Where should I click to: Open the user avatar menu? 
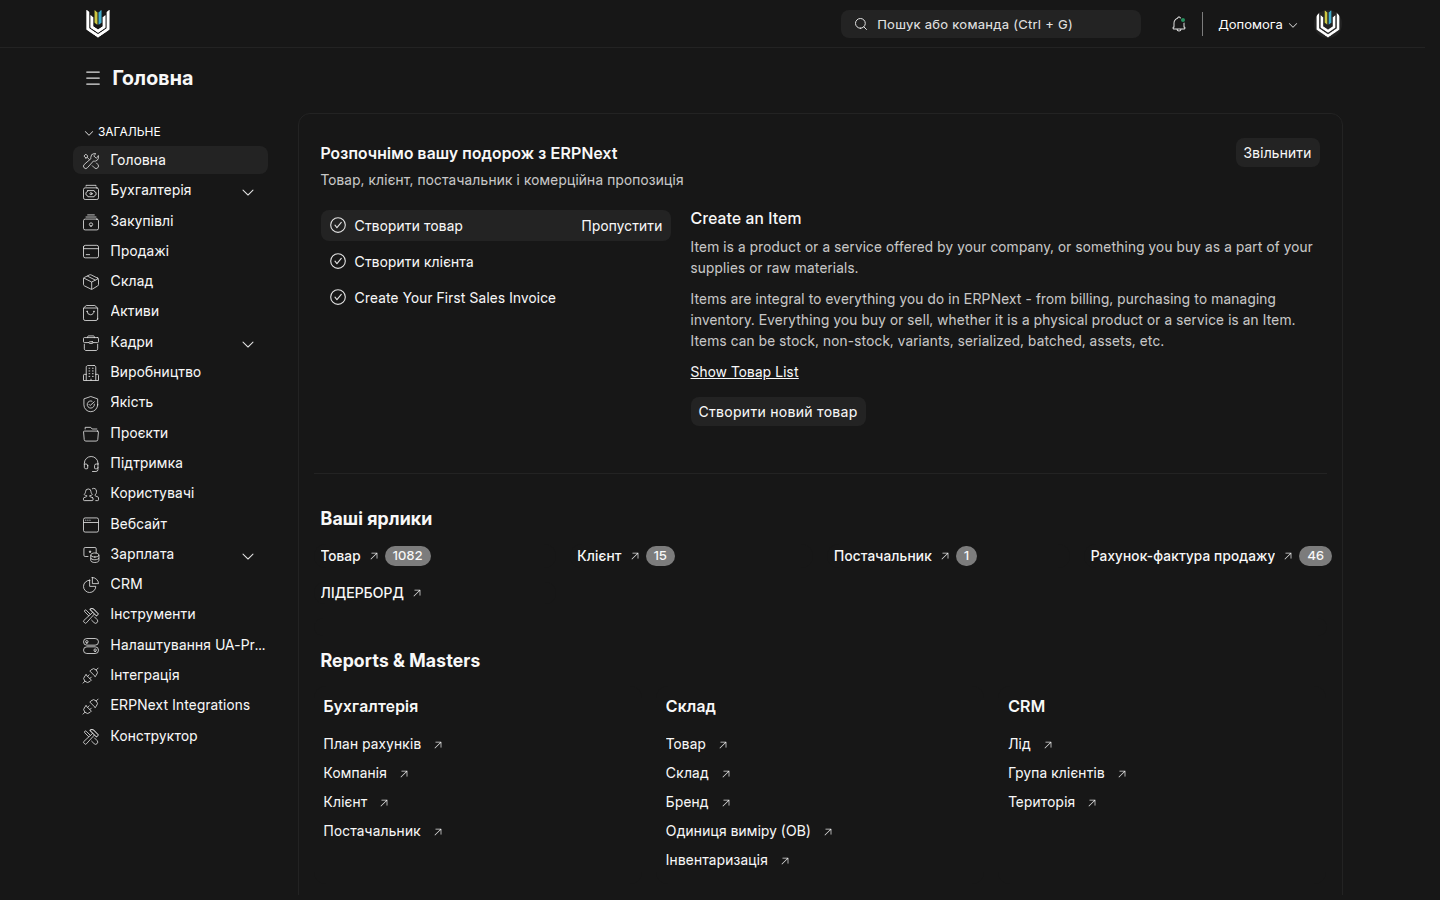[1328, 23]
